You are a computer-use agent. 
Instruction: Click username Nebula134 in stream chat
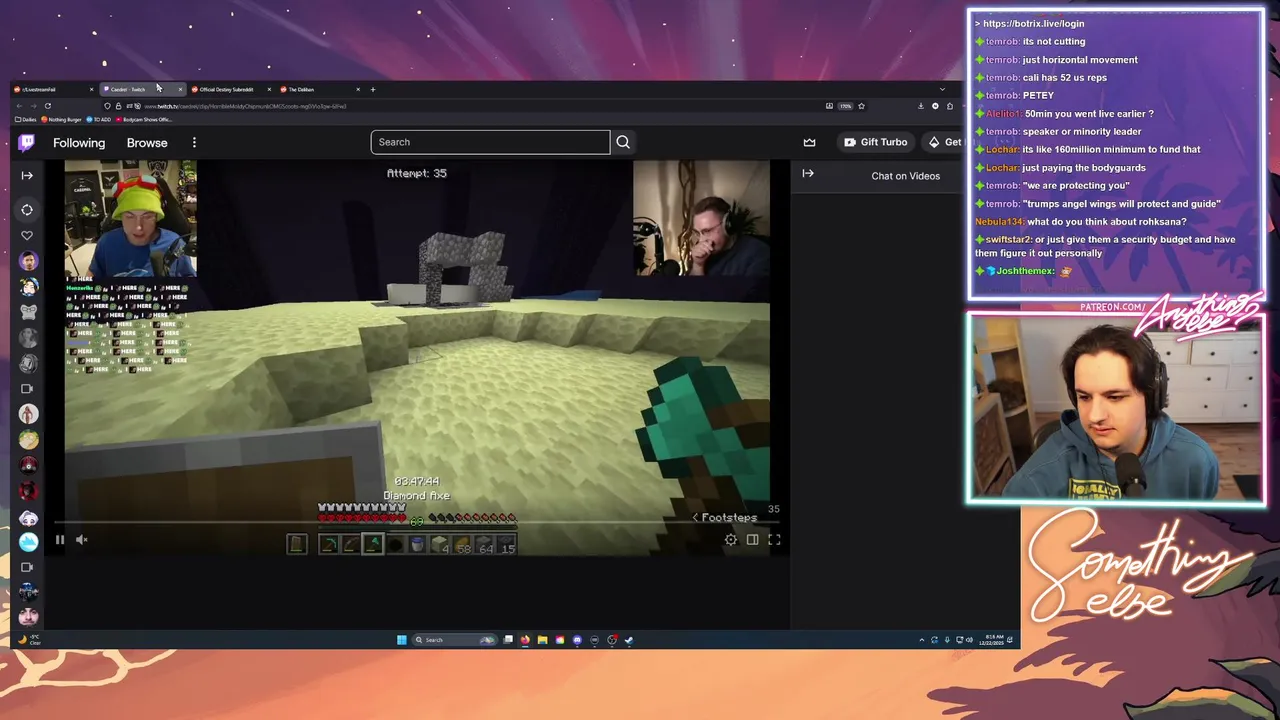(x=999, y=222)
